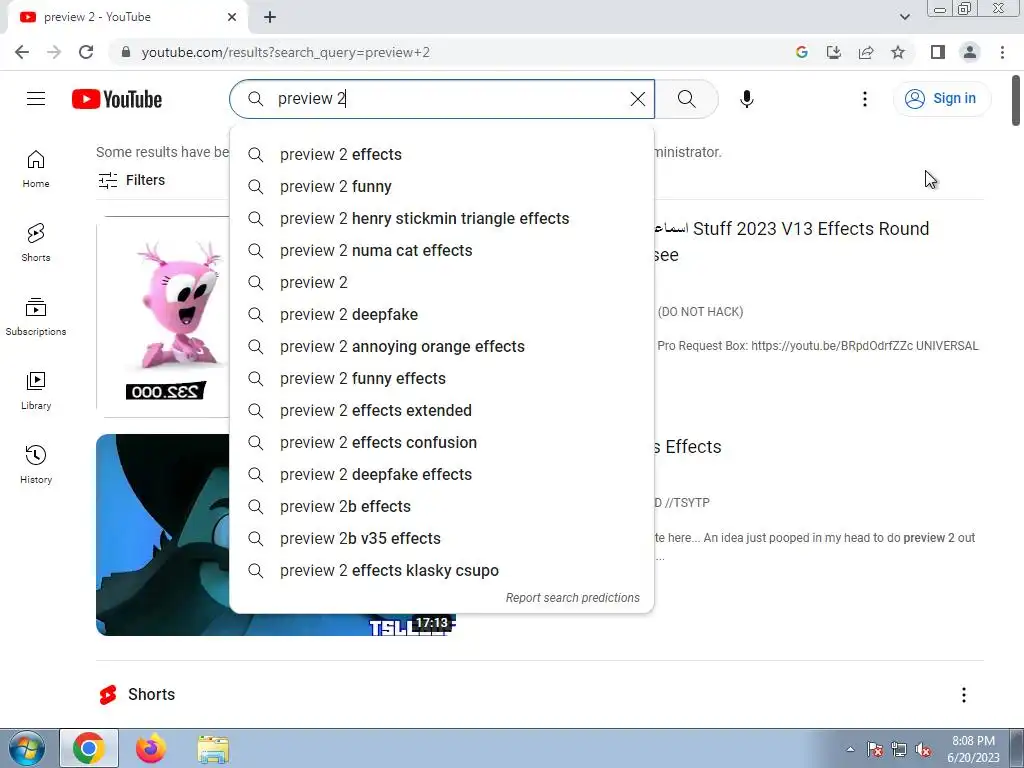Open the Chrome profile avatar

[x=970, y=52]
